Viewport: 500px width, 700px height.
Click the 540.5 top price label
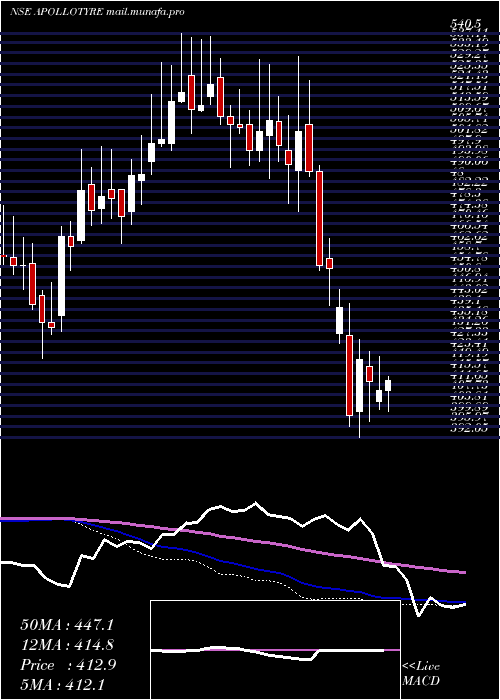point(465,25)
